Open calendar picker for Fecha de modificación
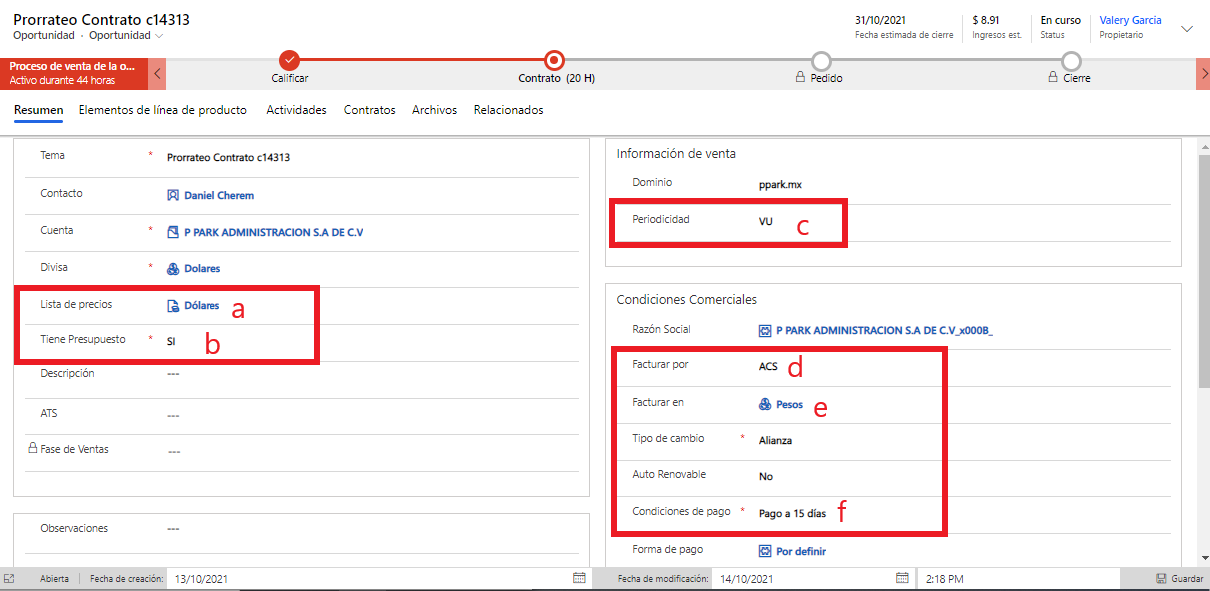 tap(902, 578)
